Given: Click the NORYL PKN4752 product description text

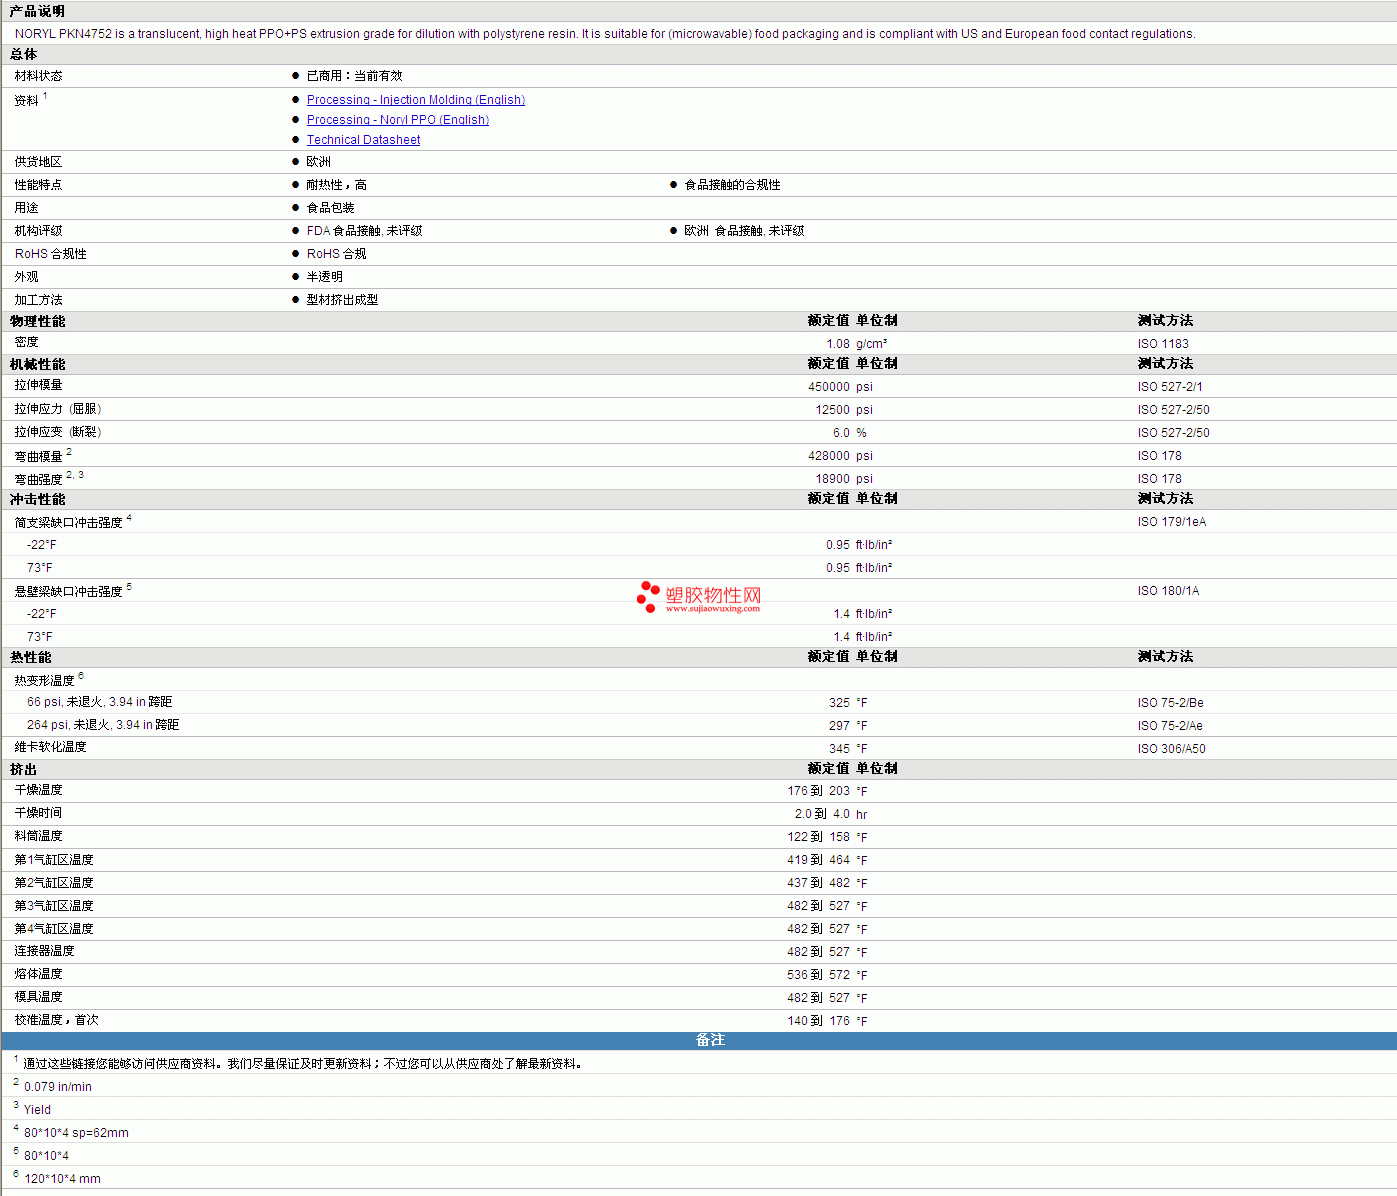Looking at the screenshot, I should 605,34.
